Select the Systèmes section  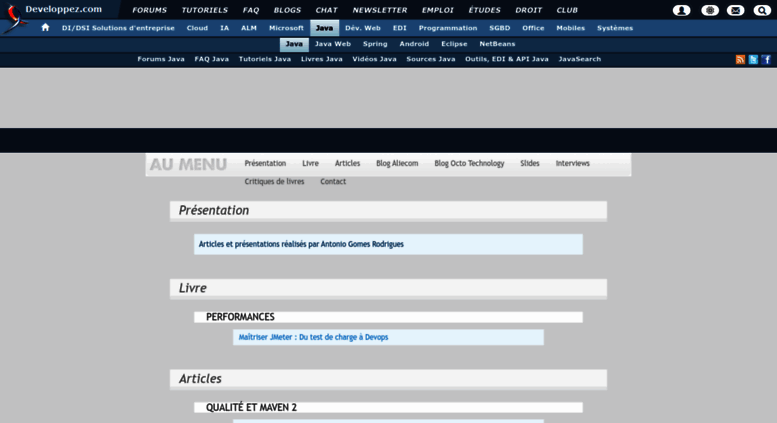pos(615,28)
